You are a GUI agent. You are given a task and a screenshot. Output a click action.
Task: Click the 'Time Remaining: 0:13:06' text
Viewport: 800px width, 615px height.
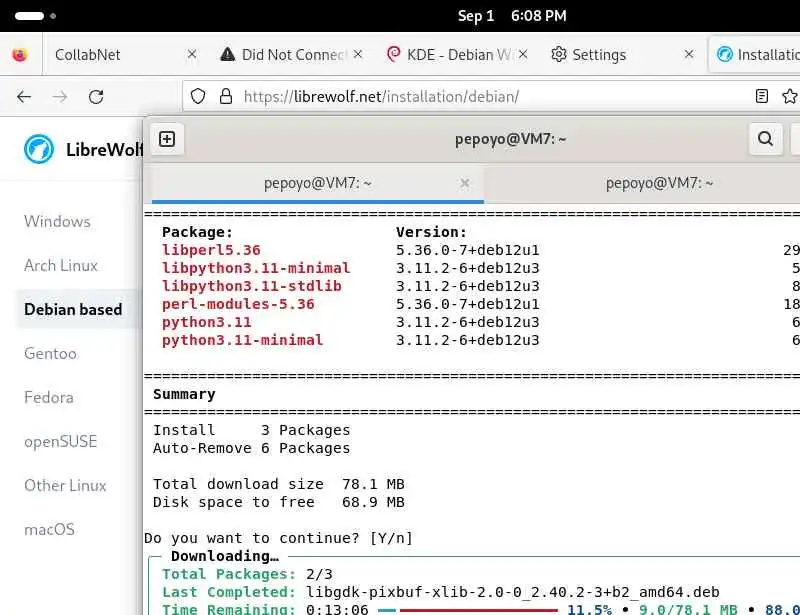265,609
